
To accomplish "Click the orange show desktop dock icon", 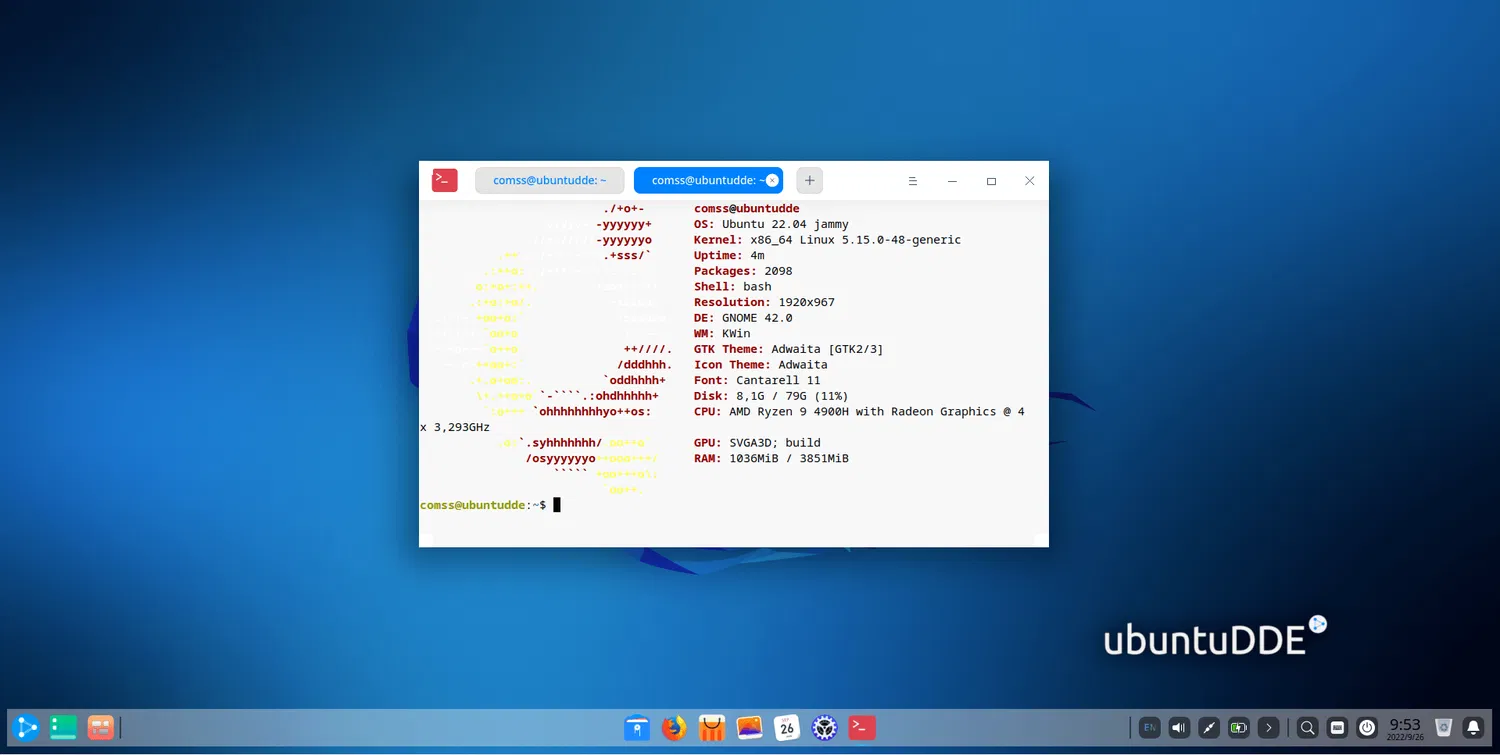I will [100, 727].
